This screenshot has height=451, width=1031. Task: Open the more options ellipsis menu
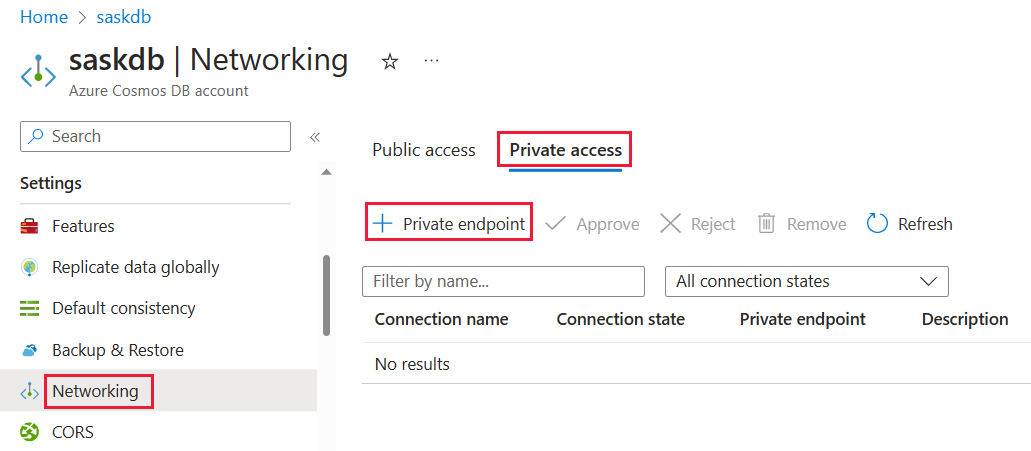(x=431, y=61)
